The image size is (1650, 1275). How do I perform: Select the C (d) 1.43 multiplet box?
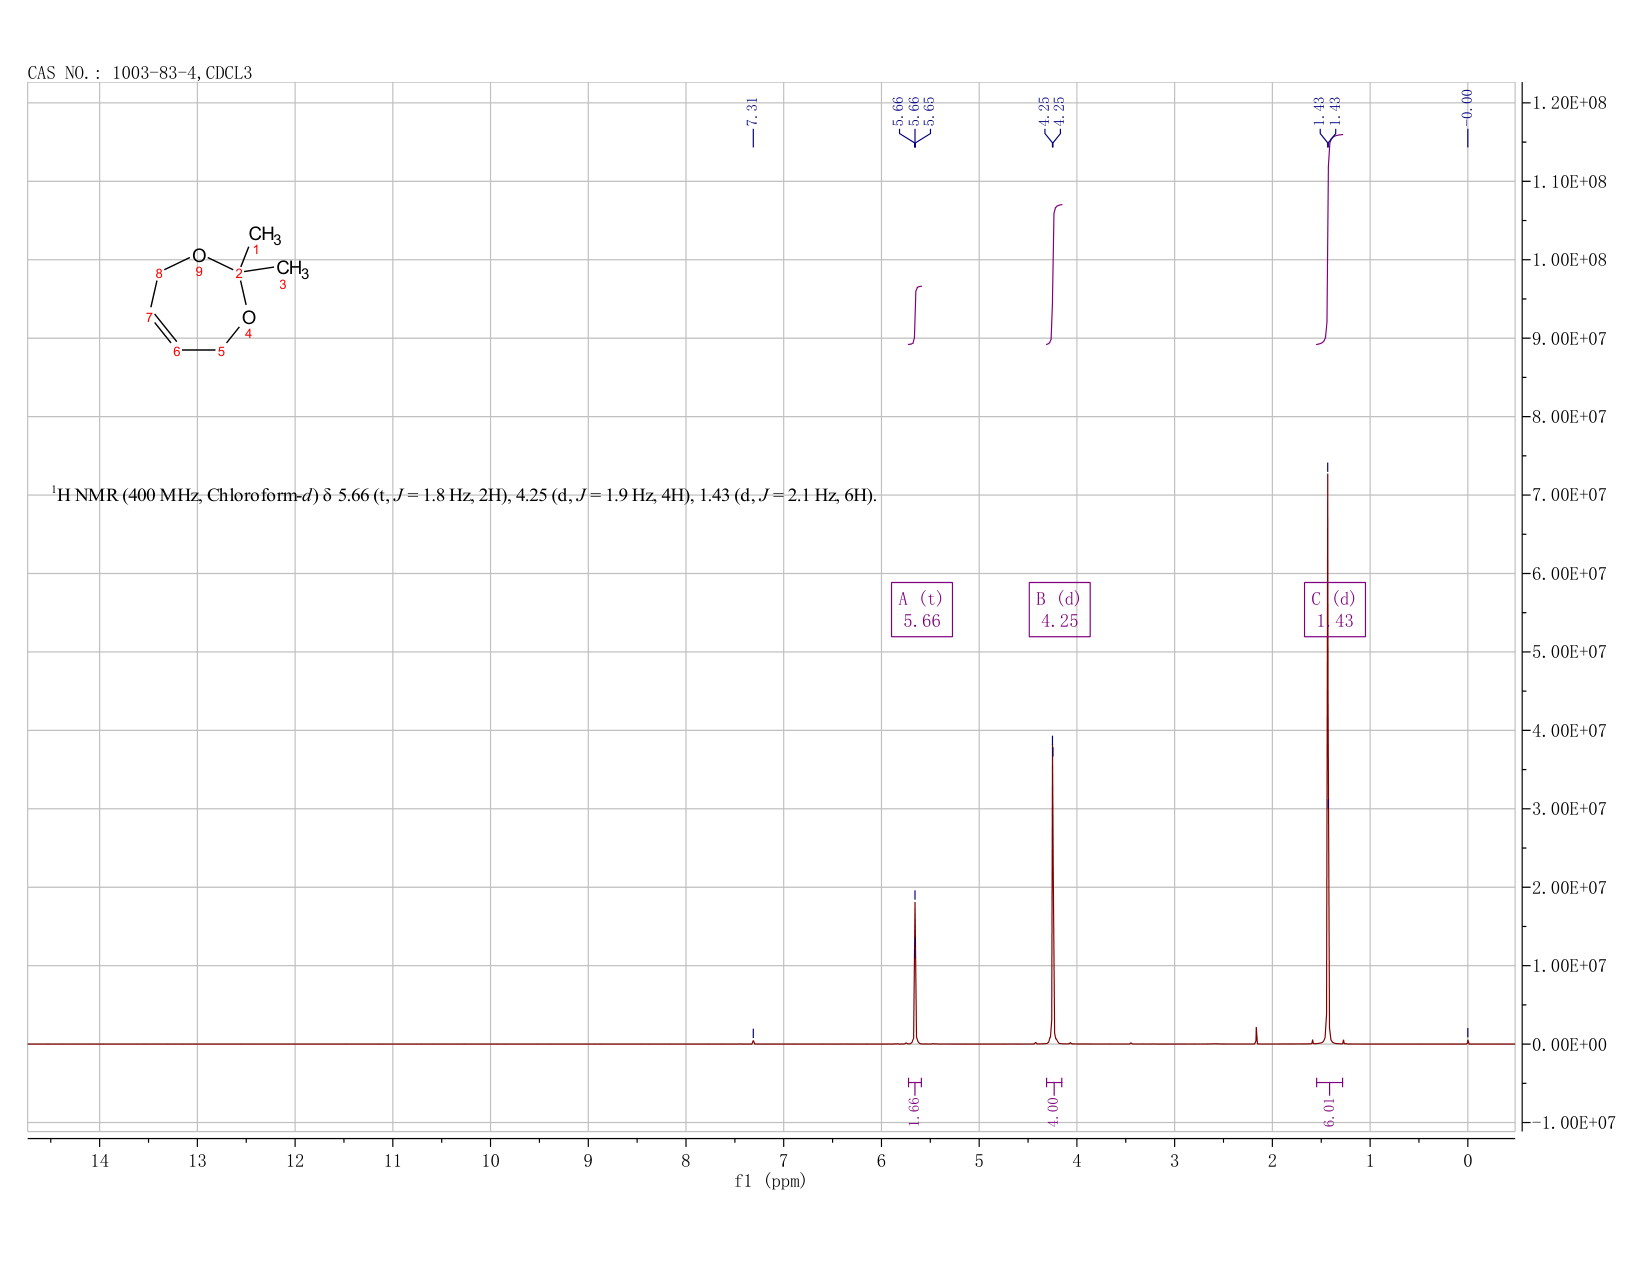1334,609
